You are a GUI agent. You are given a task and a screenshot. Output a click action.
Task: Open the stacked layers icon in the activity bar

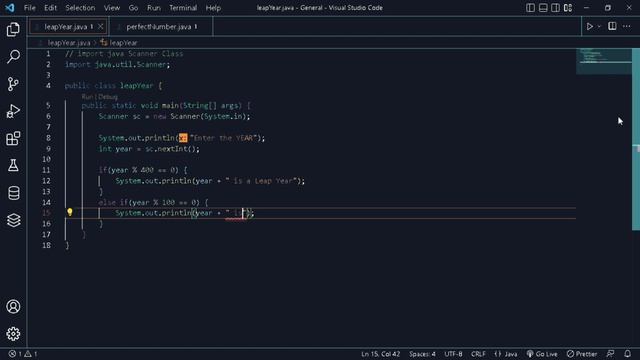tap(13, 220)
